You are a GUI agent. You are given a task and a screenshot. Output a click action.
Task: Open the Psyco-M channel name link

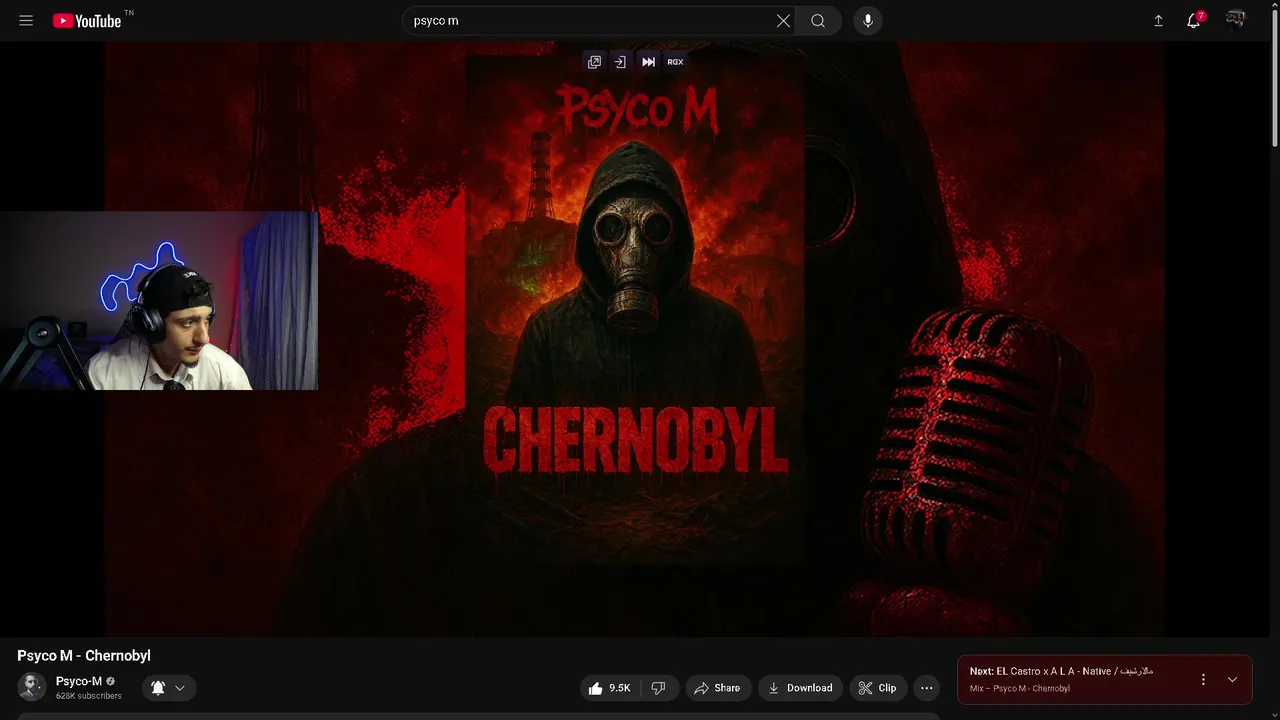[79, 681]
